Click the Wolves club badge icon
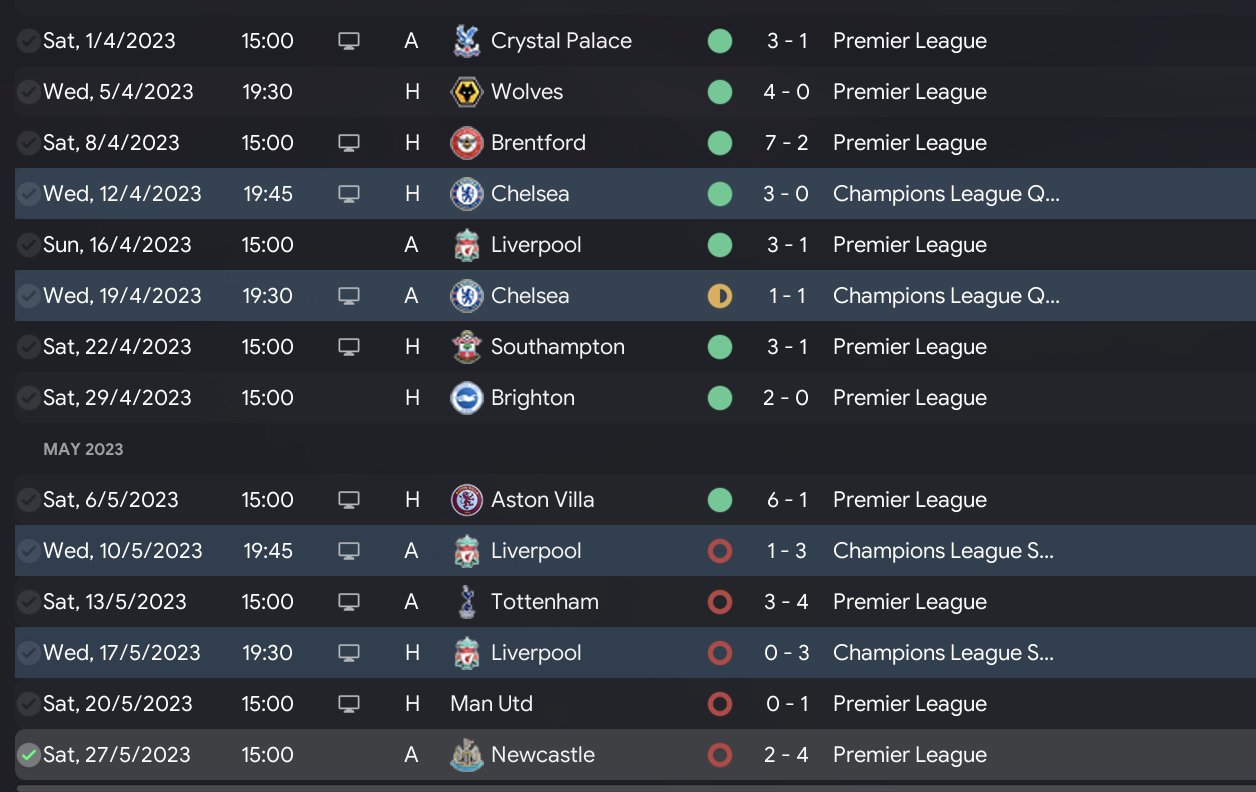Viewport: 1256px width, 792px height. pyautogui.click(x=466, y=92)
